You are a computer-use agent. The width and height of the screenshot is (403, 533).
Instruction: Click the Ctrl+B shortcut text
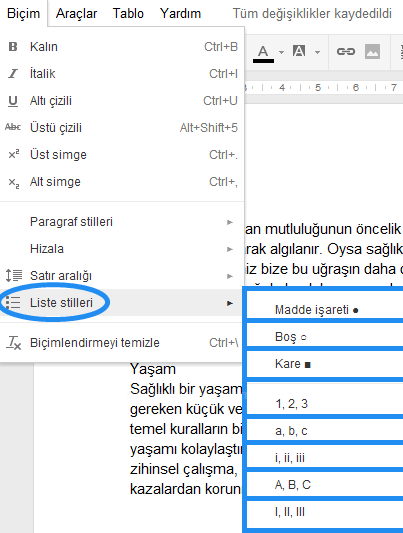(221, 47)
